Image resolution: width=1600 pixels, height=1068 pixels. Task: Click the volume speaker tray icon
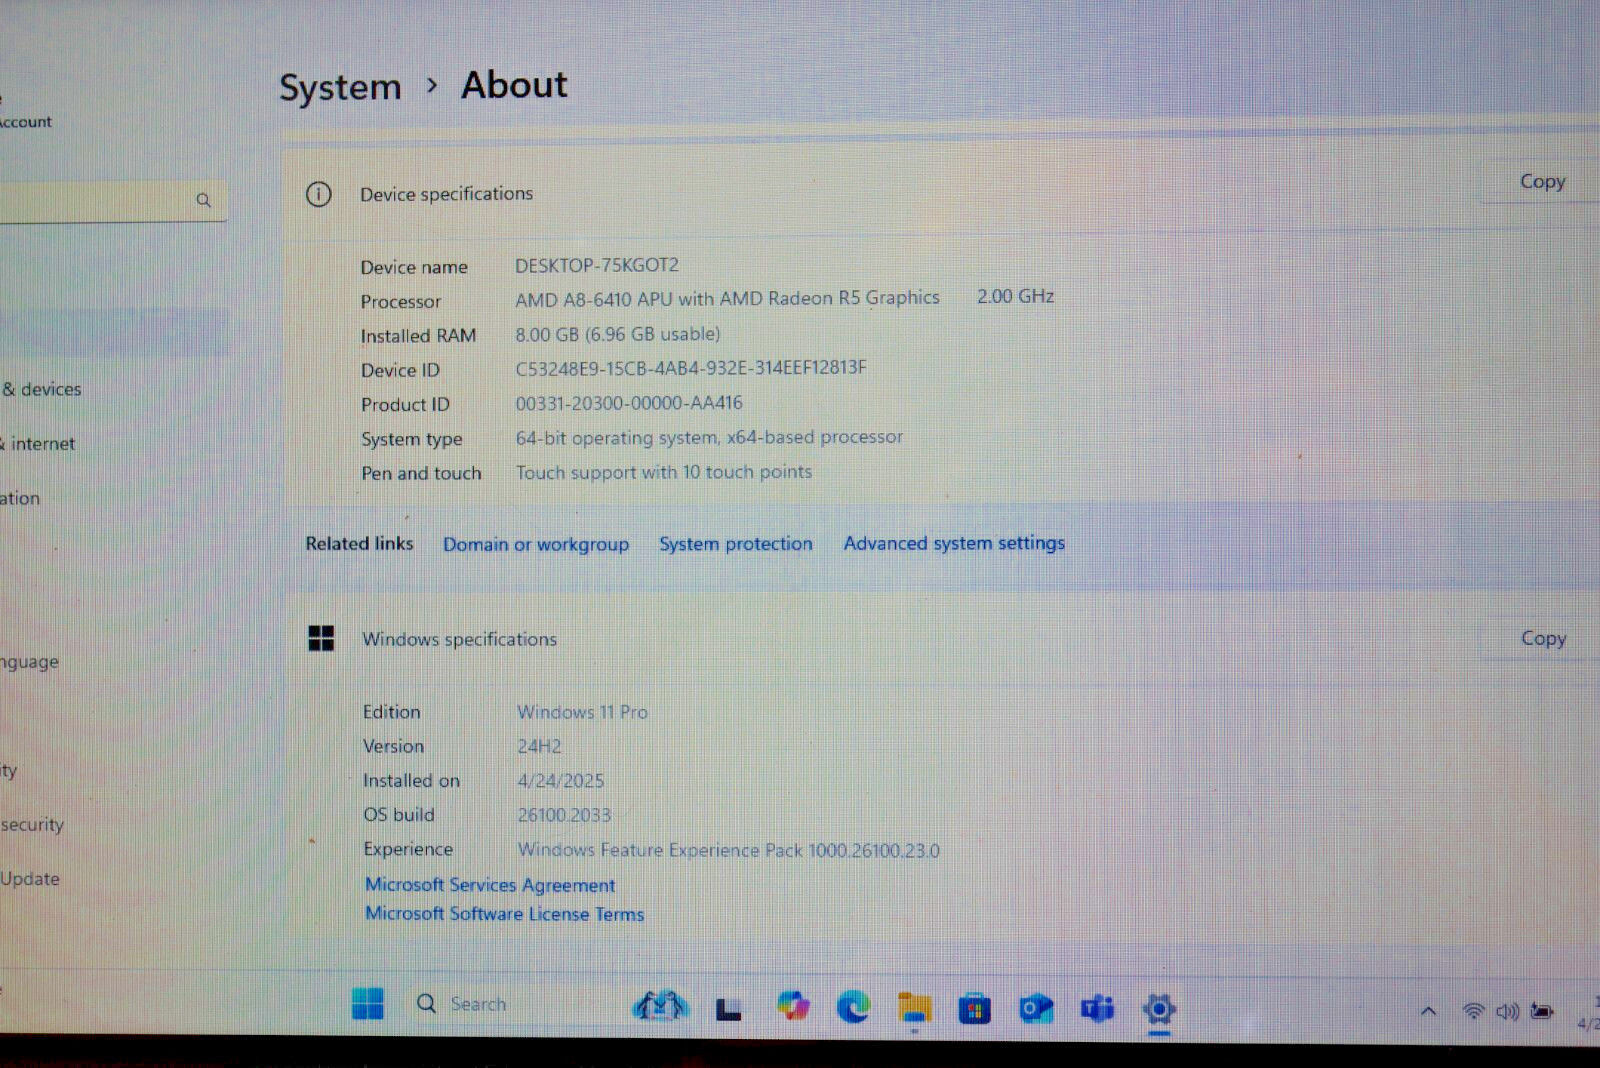(x=1507, y=1012)
